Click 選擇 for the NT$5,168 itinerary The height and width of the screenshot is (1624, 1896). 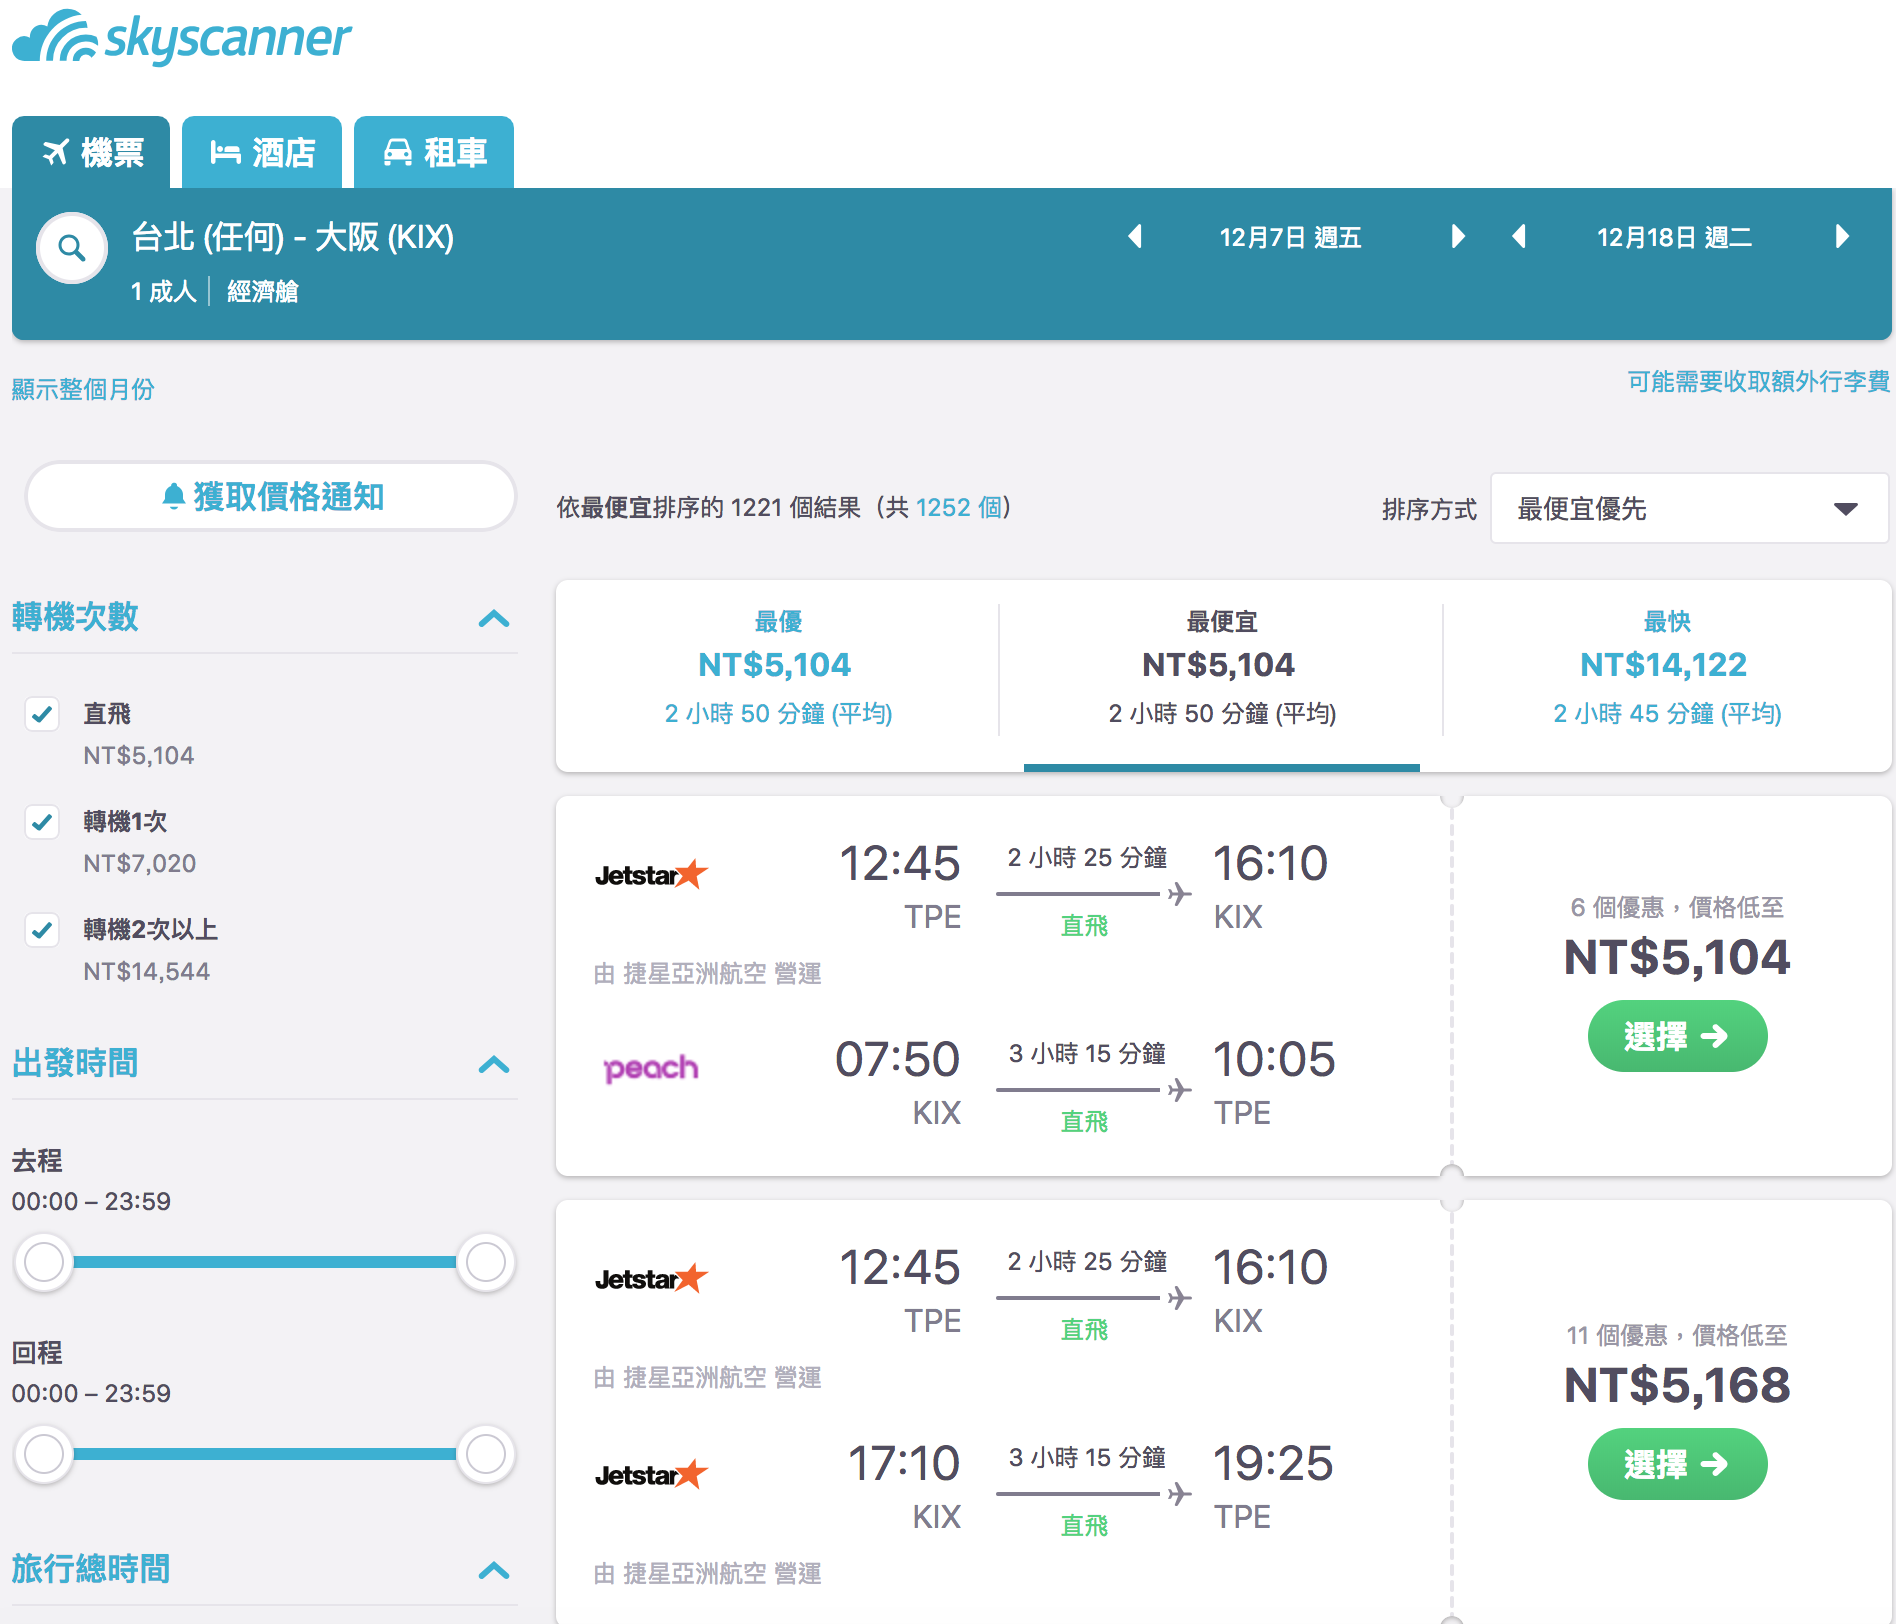pyautogui.click(x=1677, y=1464)
